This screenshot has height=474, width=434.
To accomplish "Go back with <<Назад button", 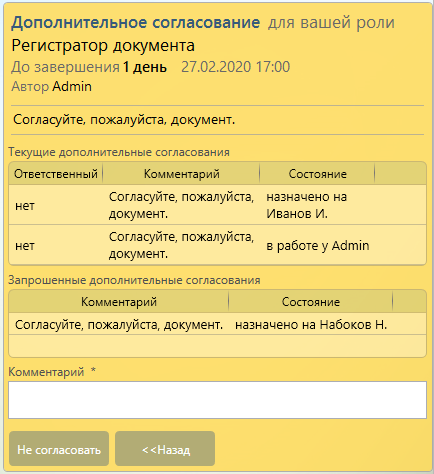I will coord(165,449).
